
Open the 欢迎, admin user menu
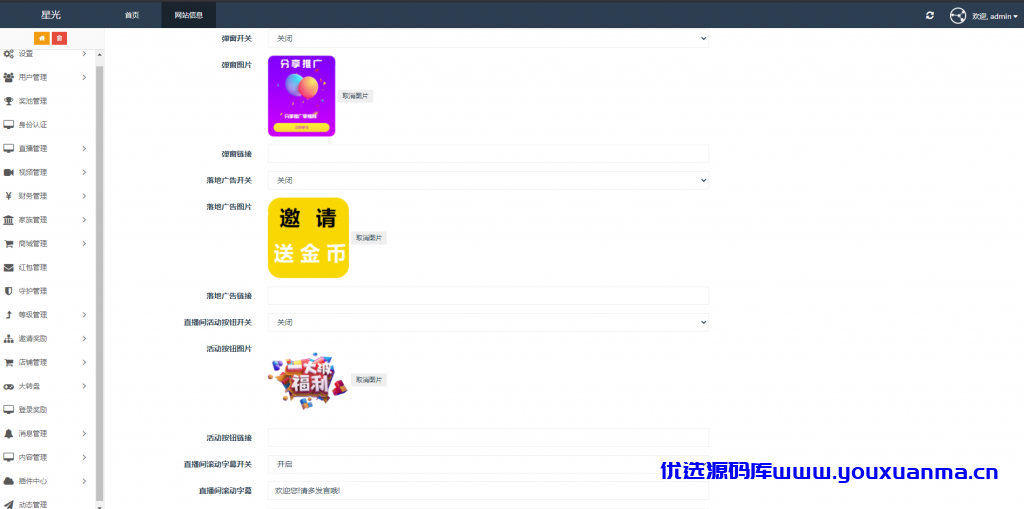click(995, 16)
